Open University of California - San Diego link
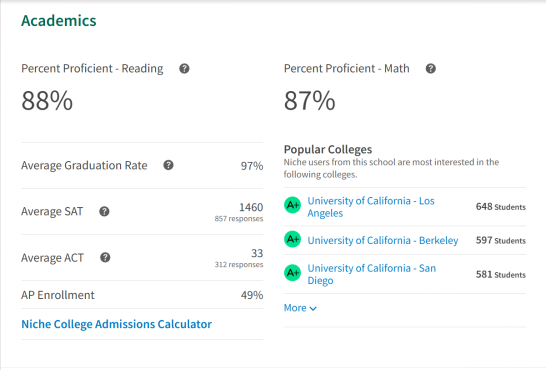The width and height of the screenshot is (546, 370). pos(372,274)
